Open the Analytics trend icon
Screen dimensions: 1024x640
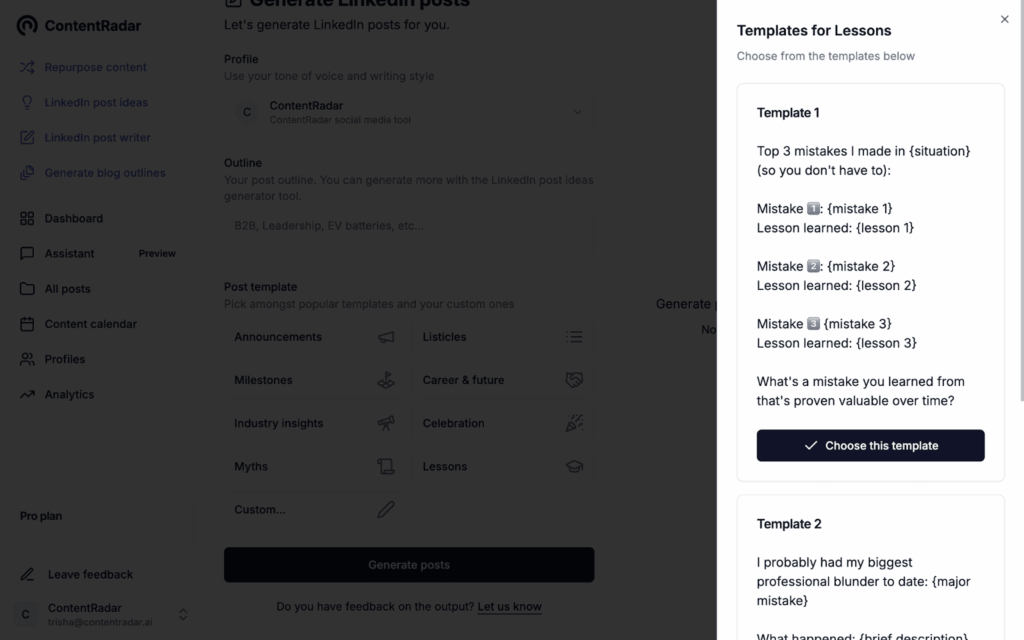coord(27,395)
